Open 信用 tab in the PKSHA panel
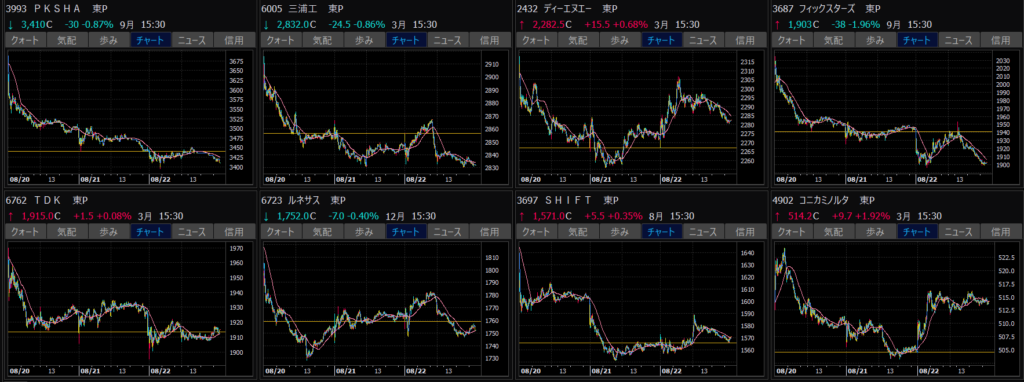The height and width of the screenshot is (382, 1024). 234,40
